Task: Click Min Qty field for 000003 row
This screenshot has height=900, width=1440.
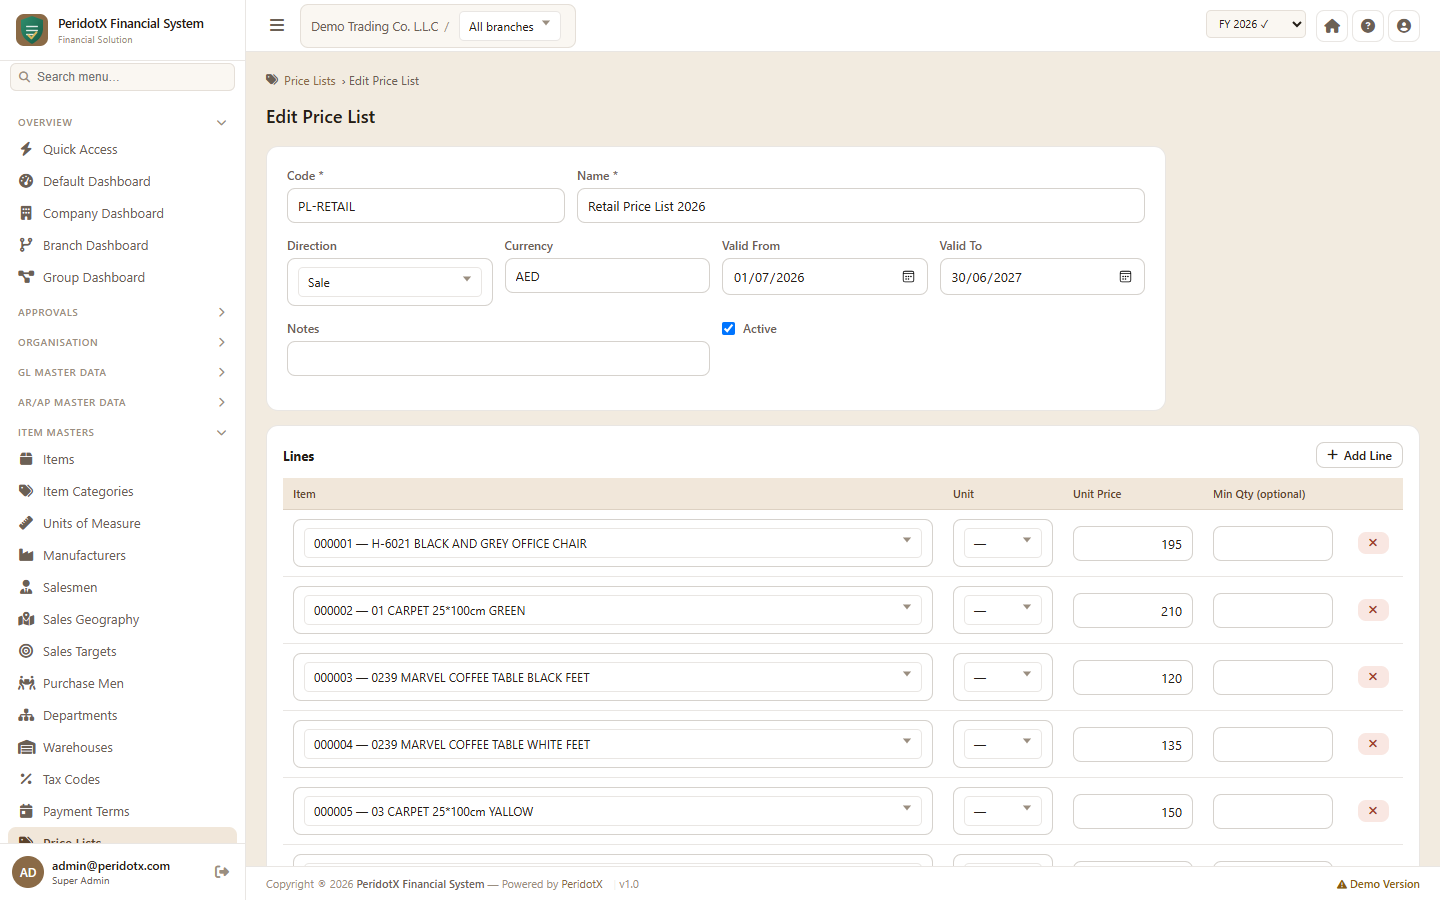Action: (1273, 678)
